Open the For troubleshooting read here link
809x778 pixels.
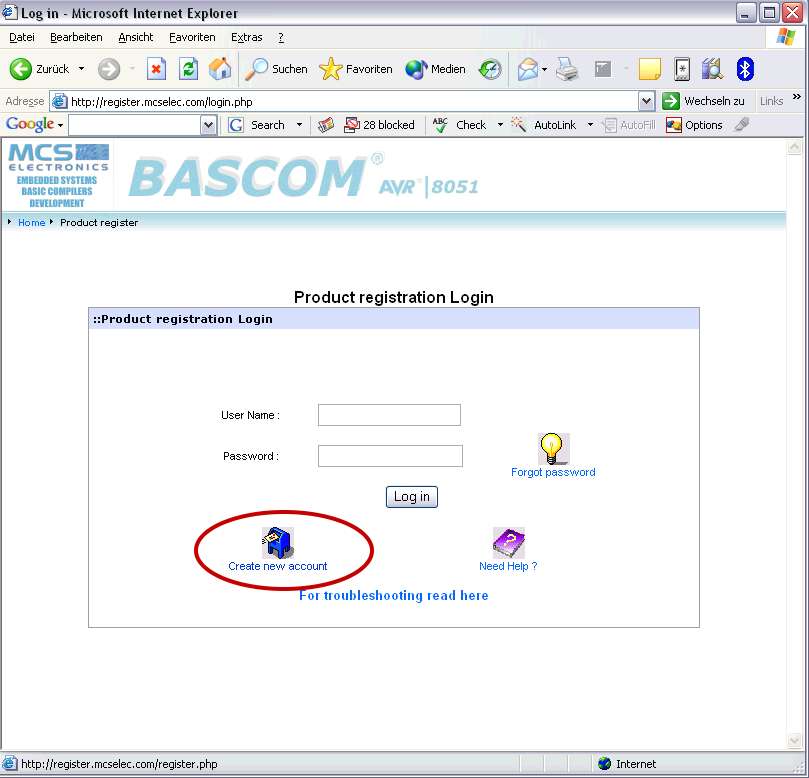pos(394,595)
